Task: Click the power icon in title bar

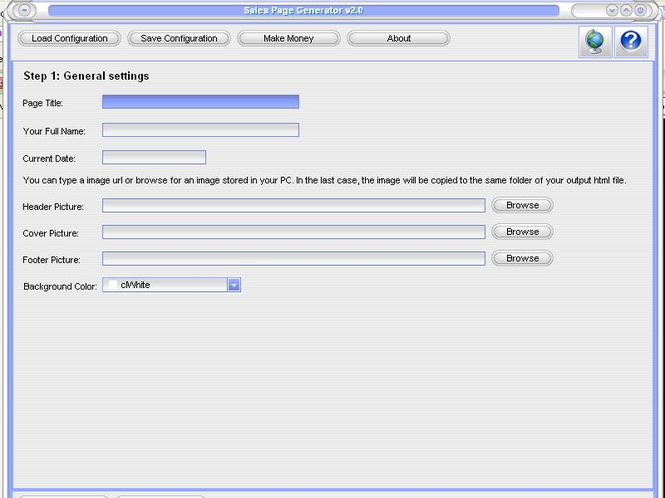Action: [x=640, y=10]
